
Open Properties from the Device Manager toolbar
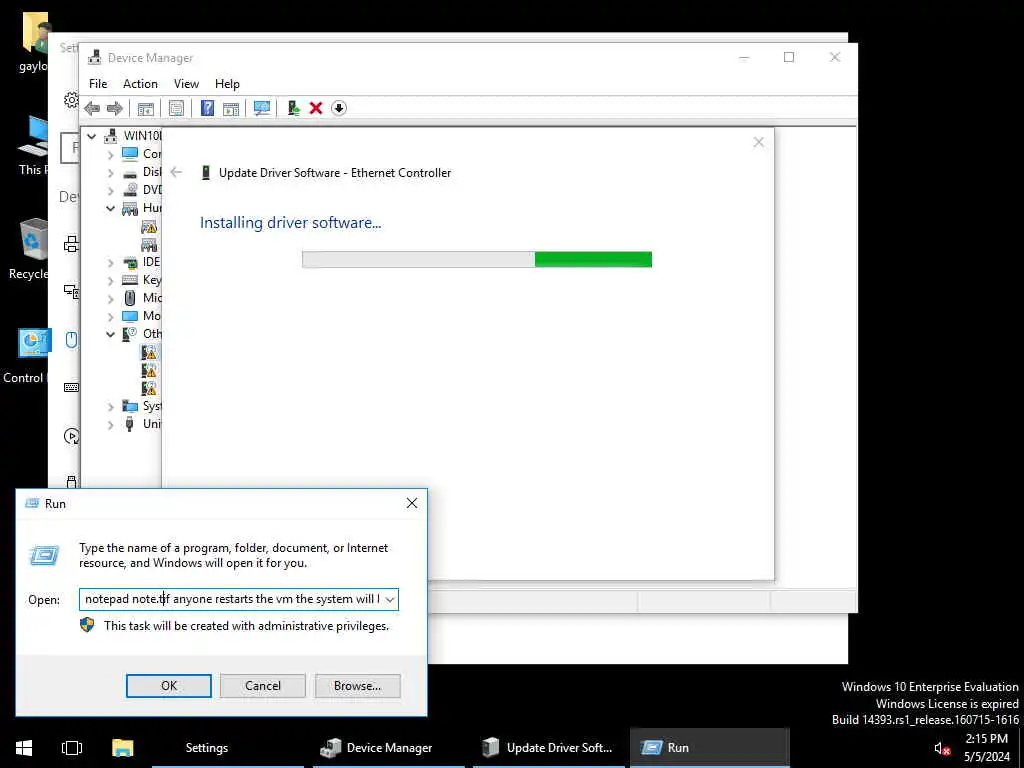(x=176, y=108)
